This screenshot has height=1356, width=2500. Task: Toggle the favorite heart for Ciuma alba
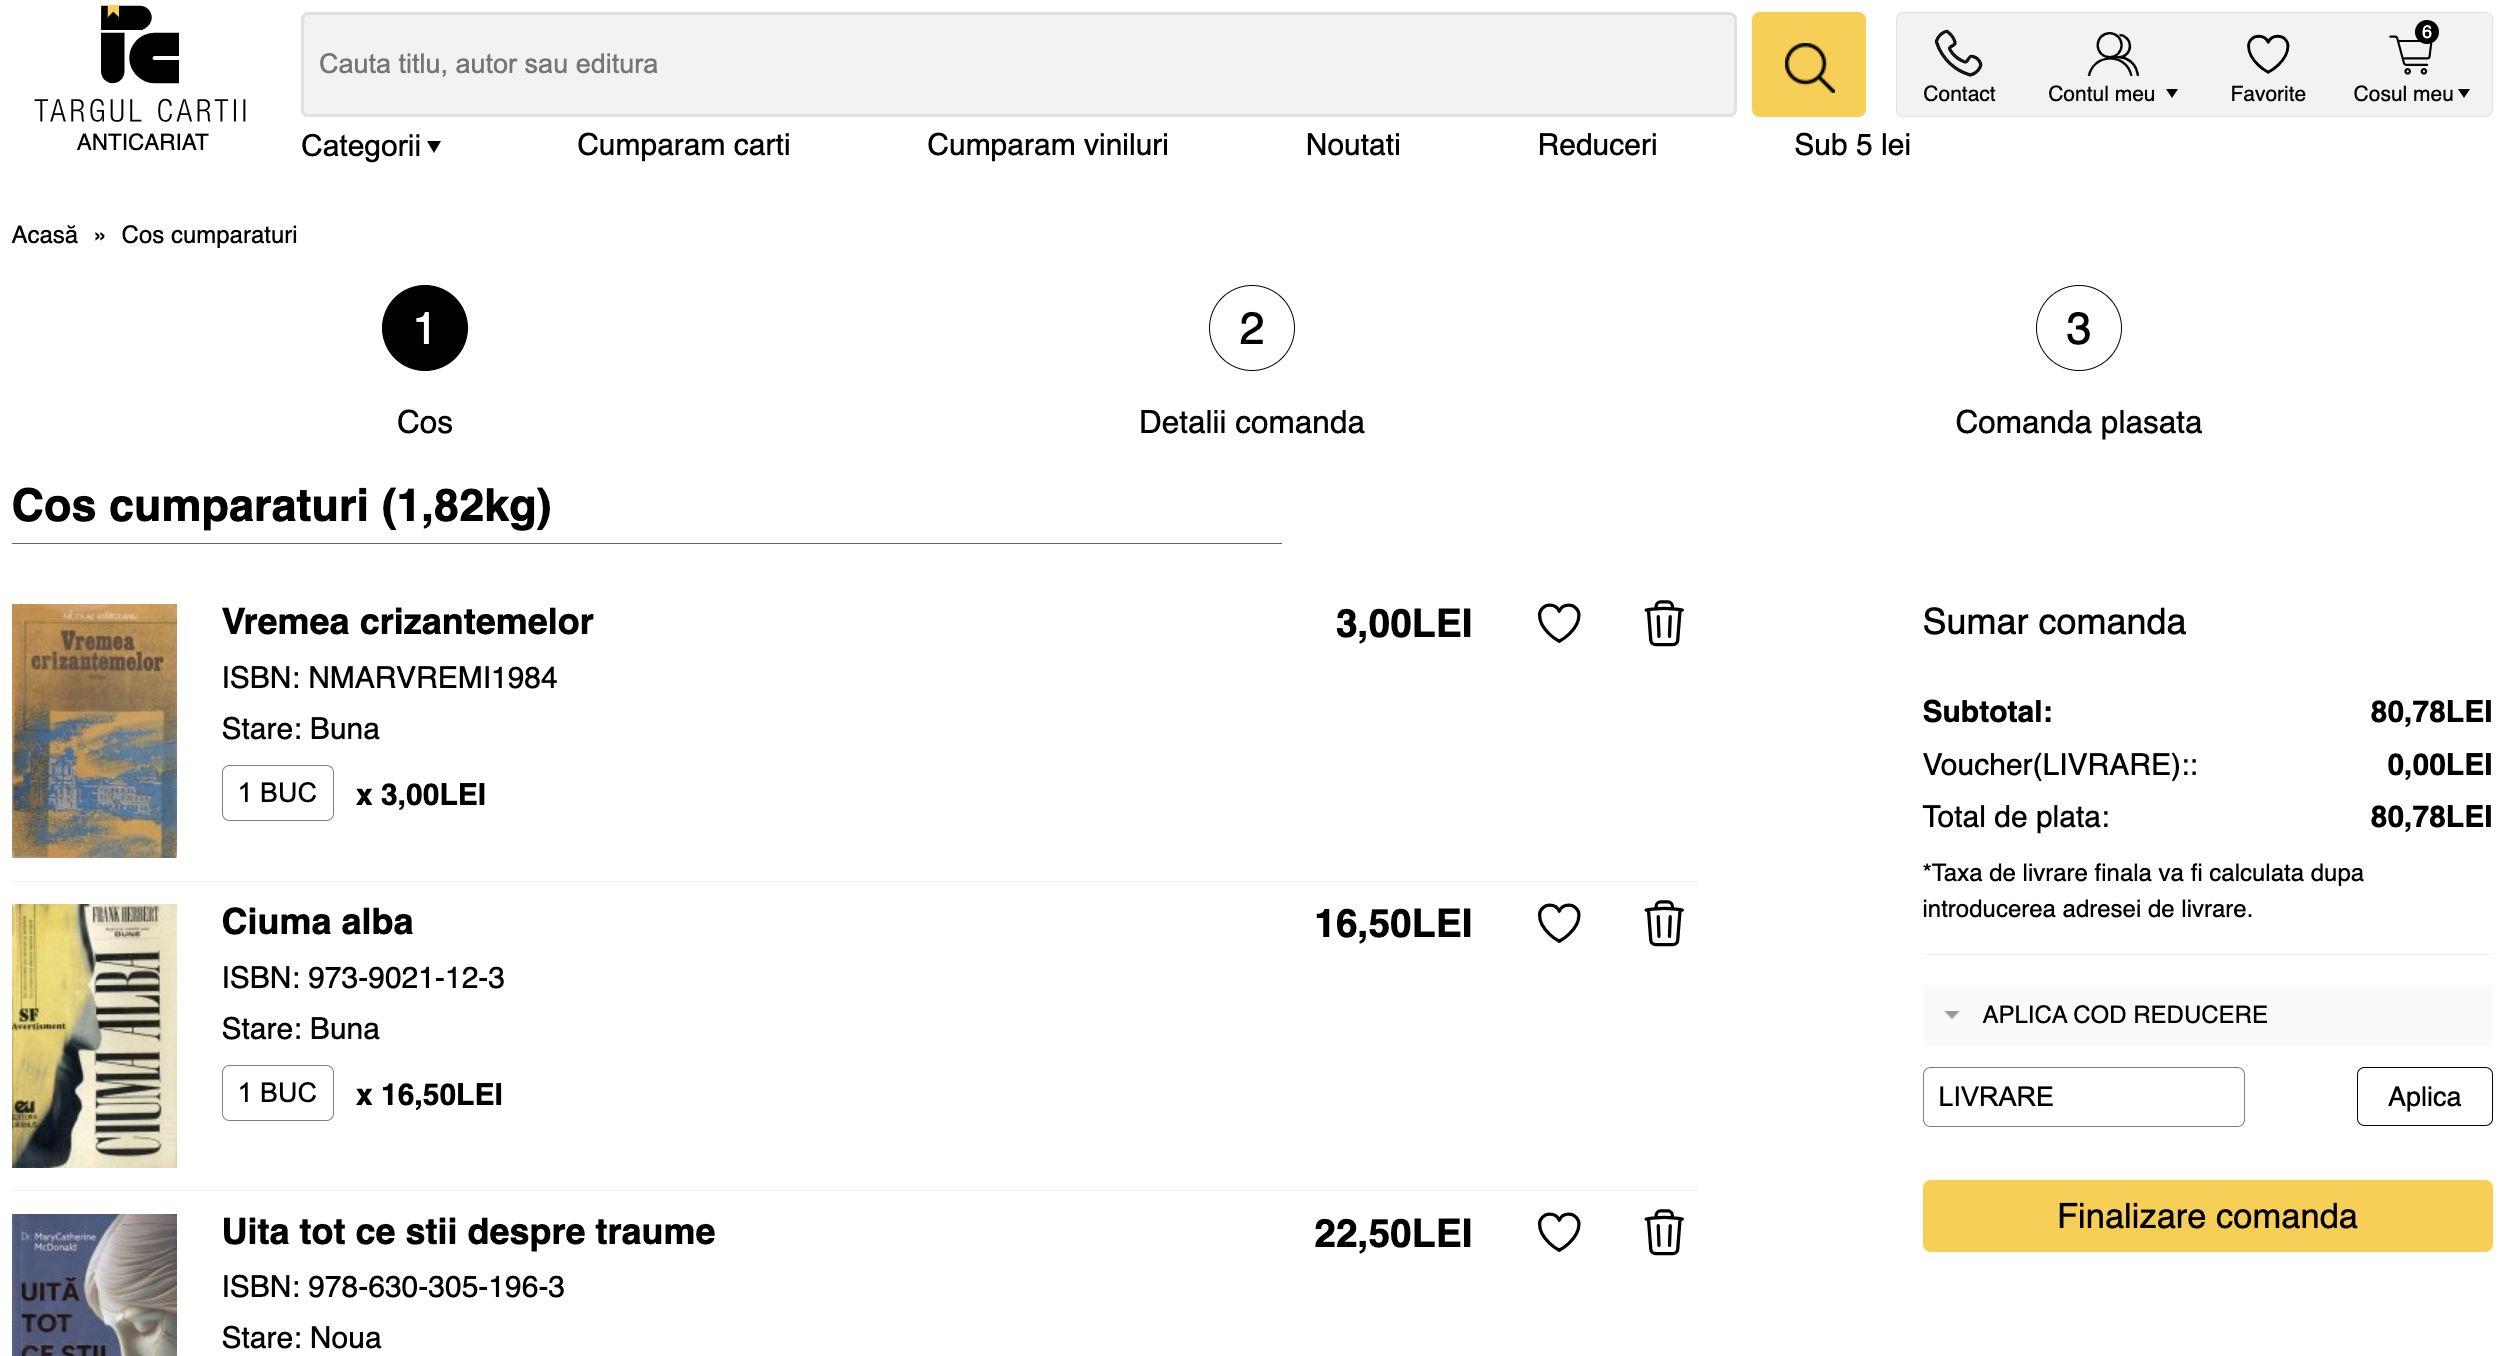coord(1558,922)
